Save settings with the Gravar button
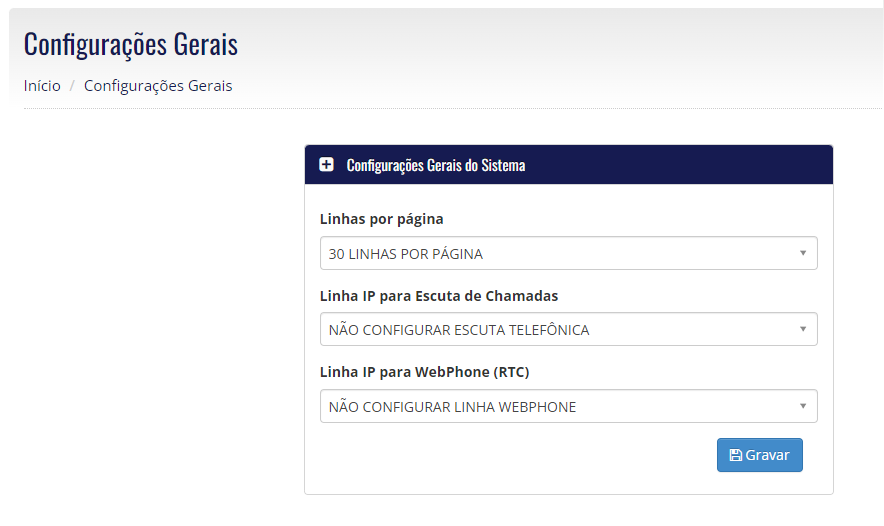Image resolution: width=884 pixels, height=526 pixels. pyautogui.click(x=759, y=455)
